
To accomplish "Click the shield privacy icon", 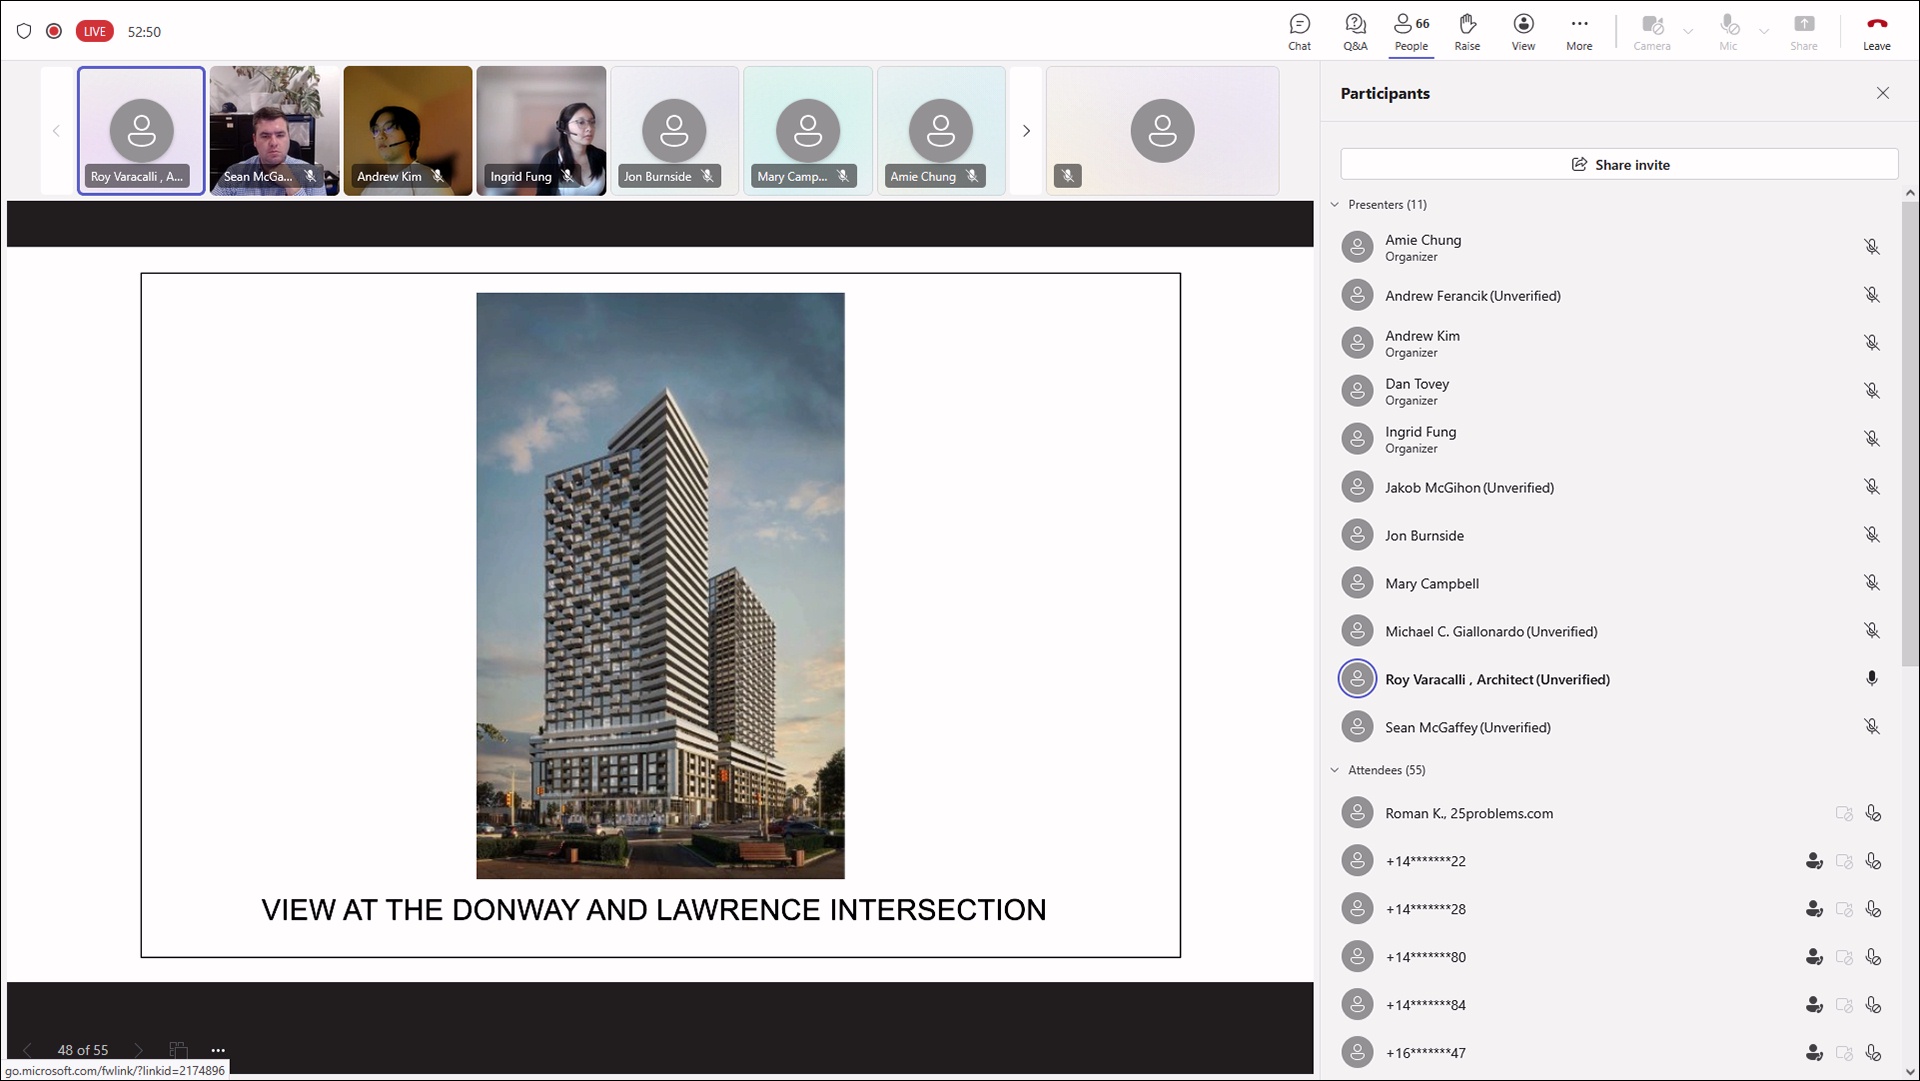I will 24,31.
